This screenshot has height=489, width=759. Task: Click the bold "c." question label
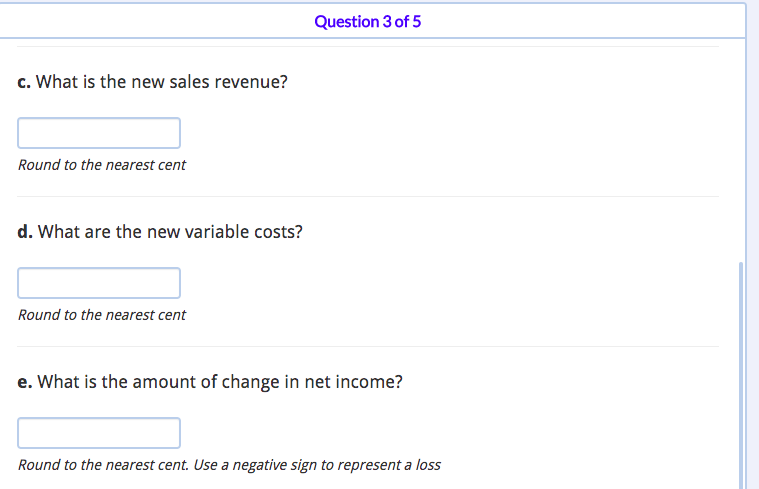tap(24, 82)
